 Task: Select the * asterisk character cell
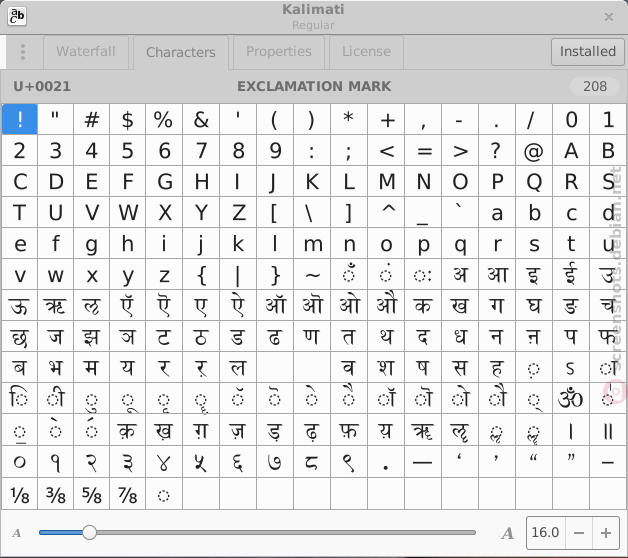point(349,119)
